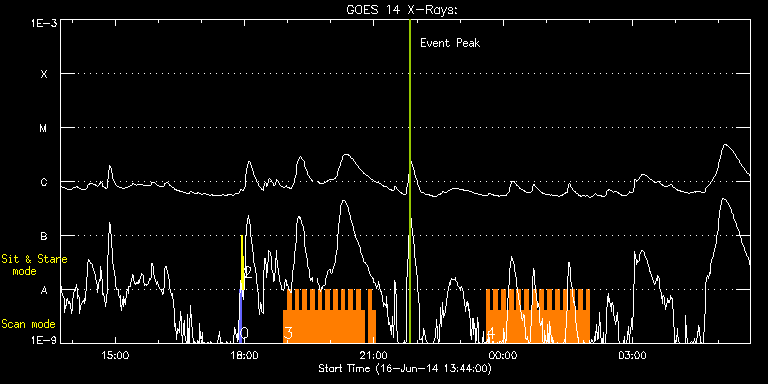Select the orange observation block labeled 4
Viewport: 768px width, 384px height.
coord(538,316)
